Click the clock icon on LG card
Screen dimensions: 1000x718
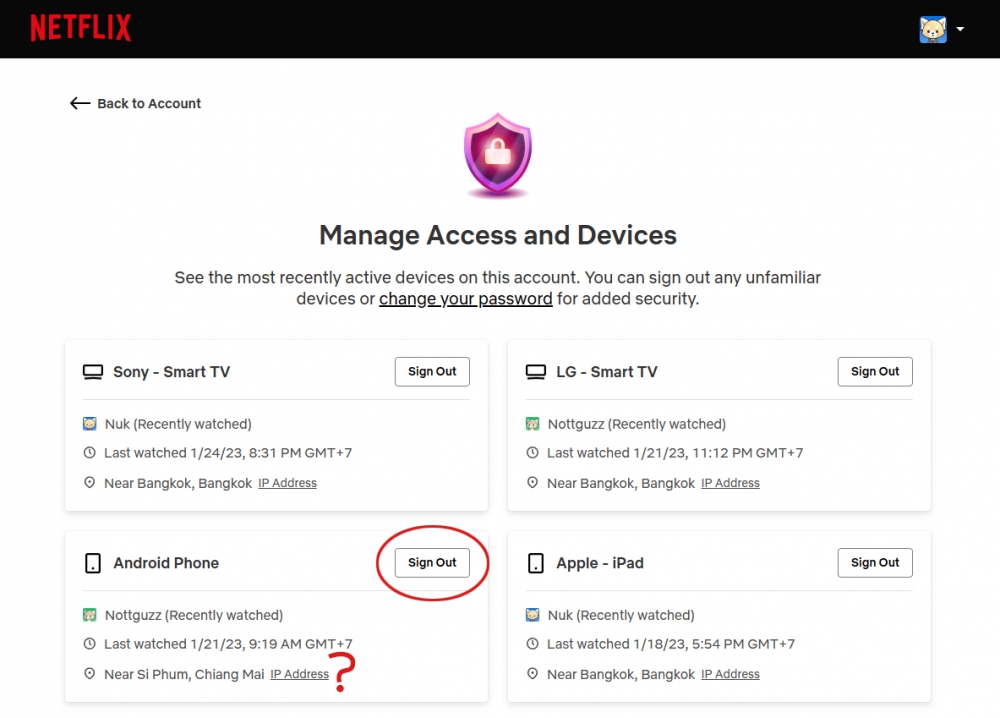tap(533, 453)
